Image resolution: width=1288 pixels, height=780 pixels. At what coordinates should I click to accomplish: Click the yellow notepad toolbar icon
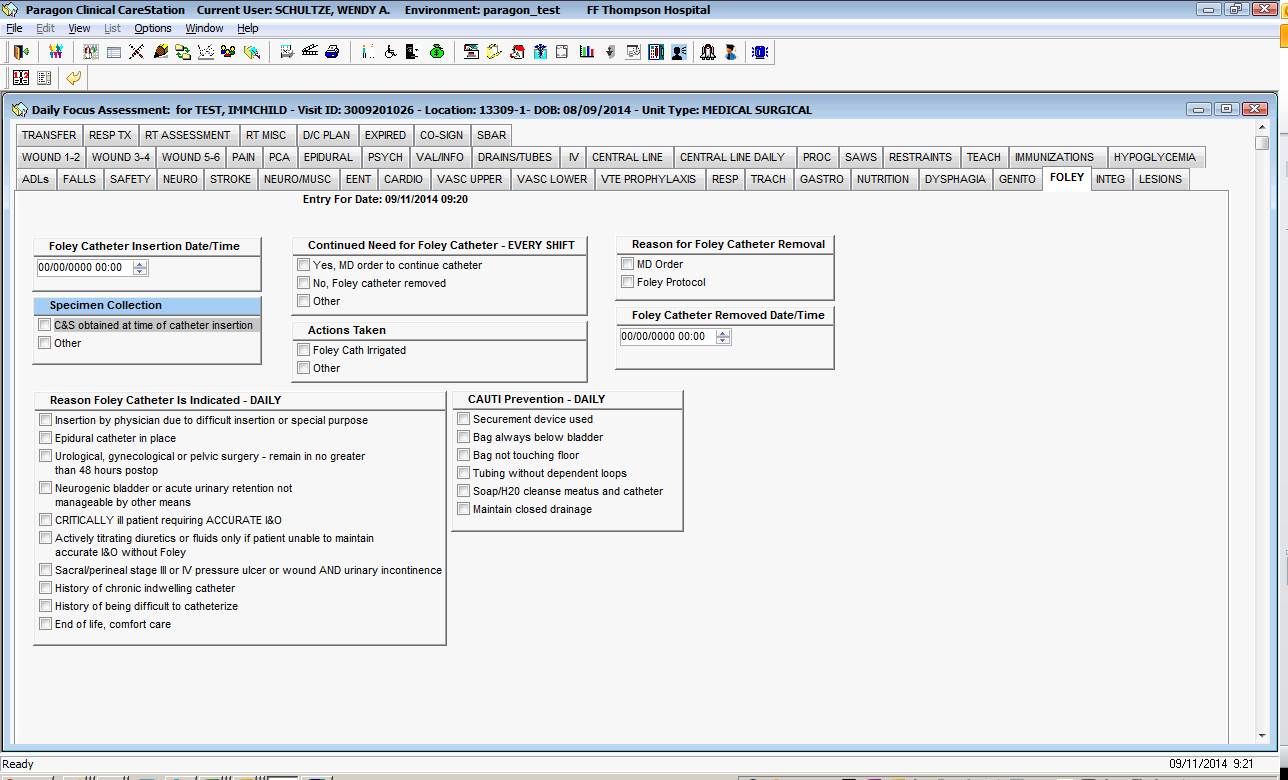coord(495,52)
